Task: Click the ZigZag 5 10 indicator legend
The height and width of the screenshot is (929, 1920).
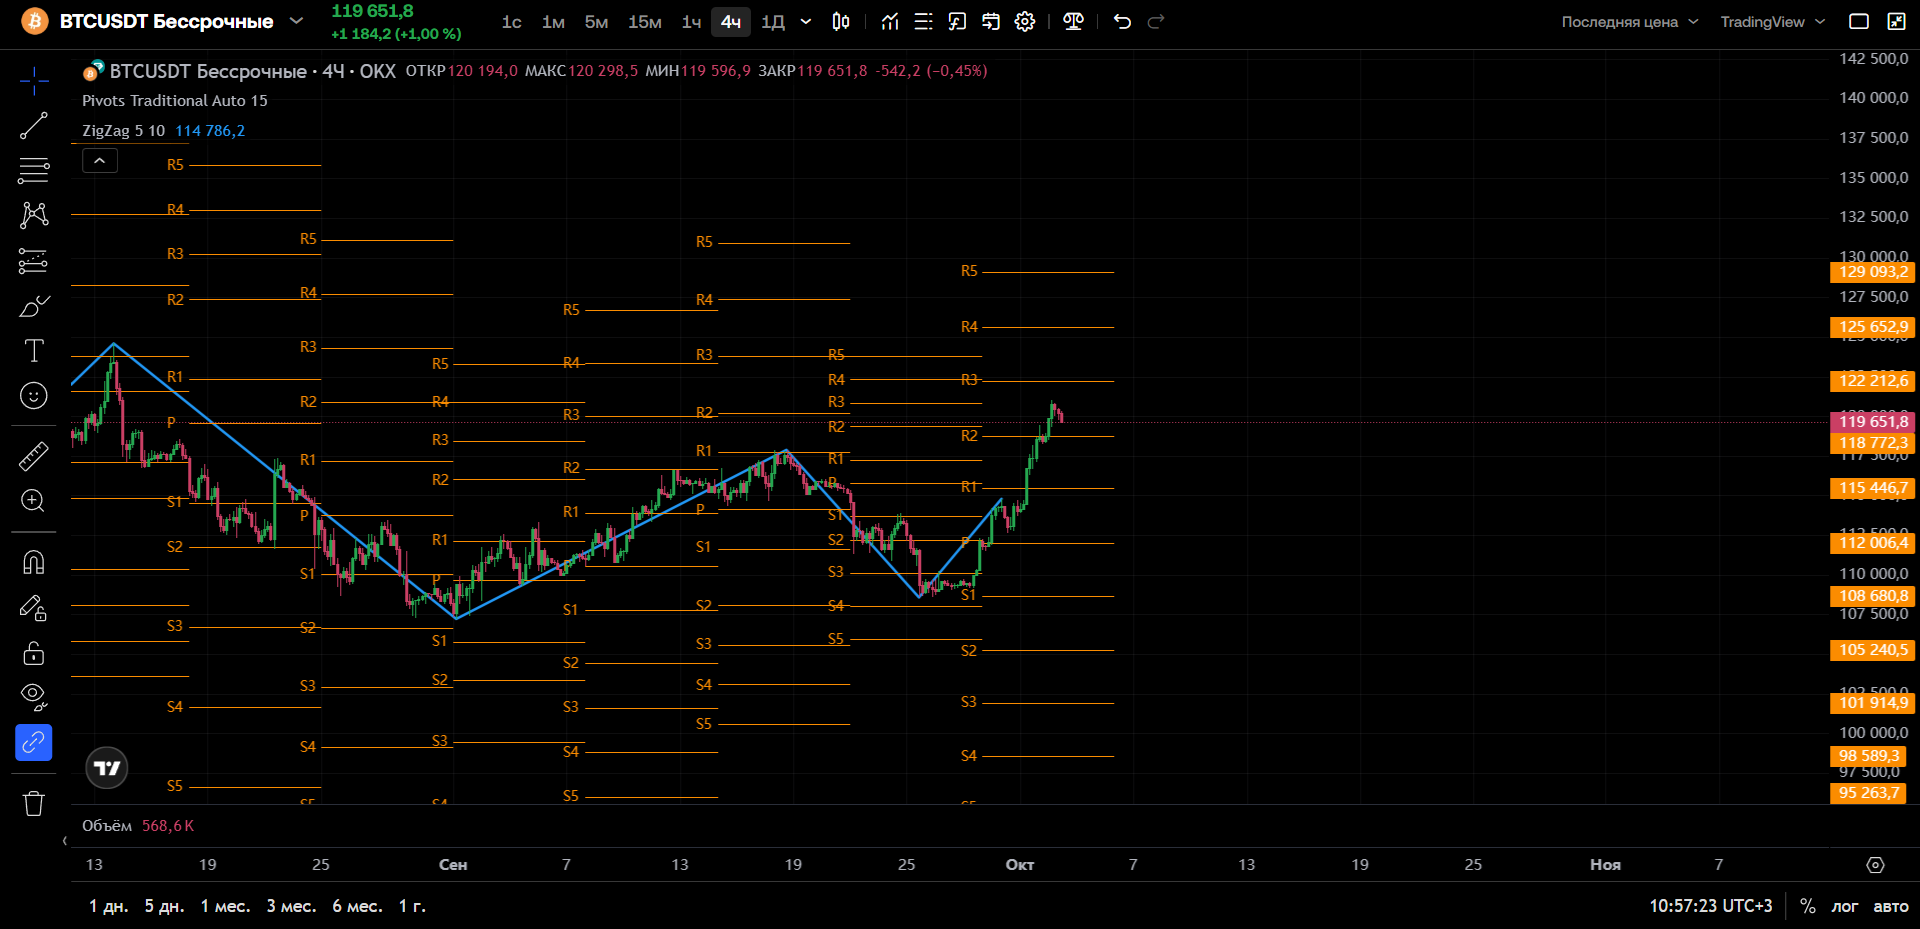Action: pos(123,131)
